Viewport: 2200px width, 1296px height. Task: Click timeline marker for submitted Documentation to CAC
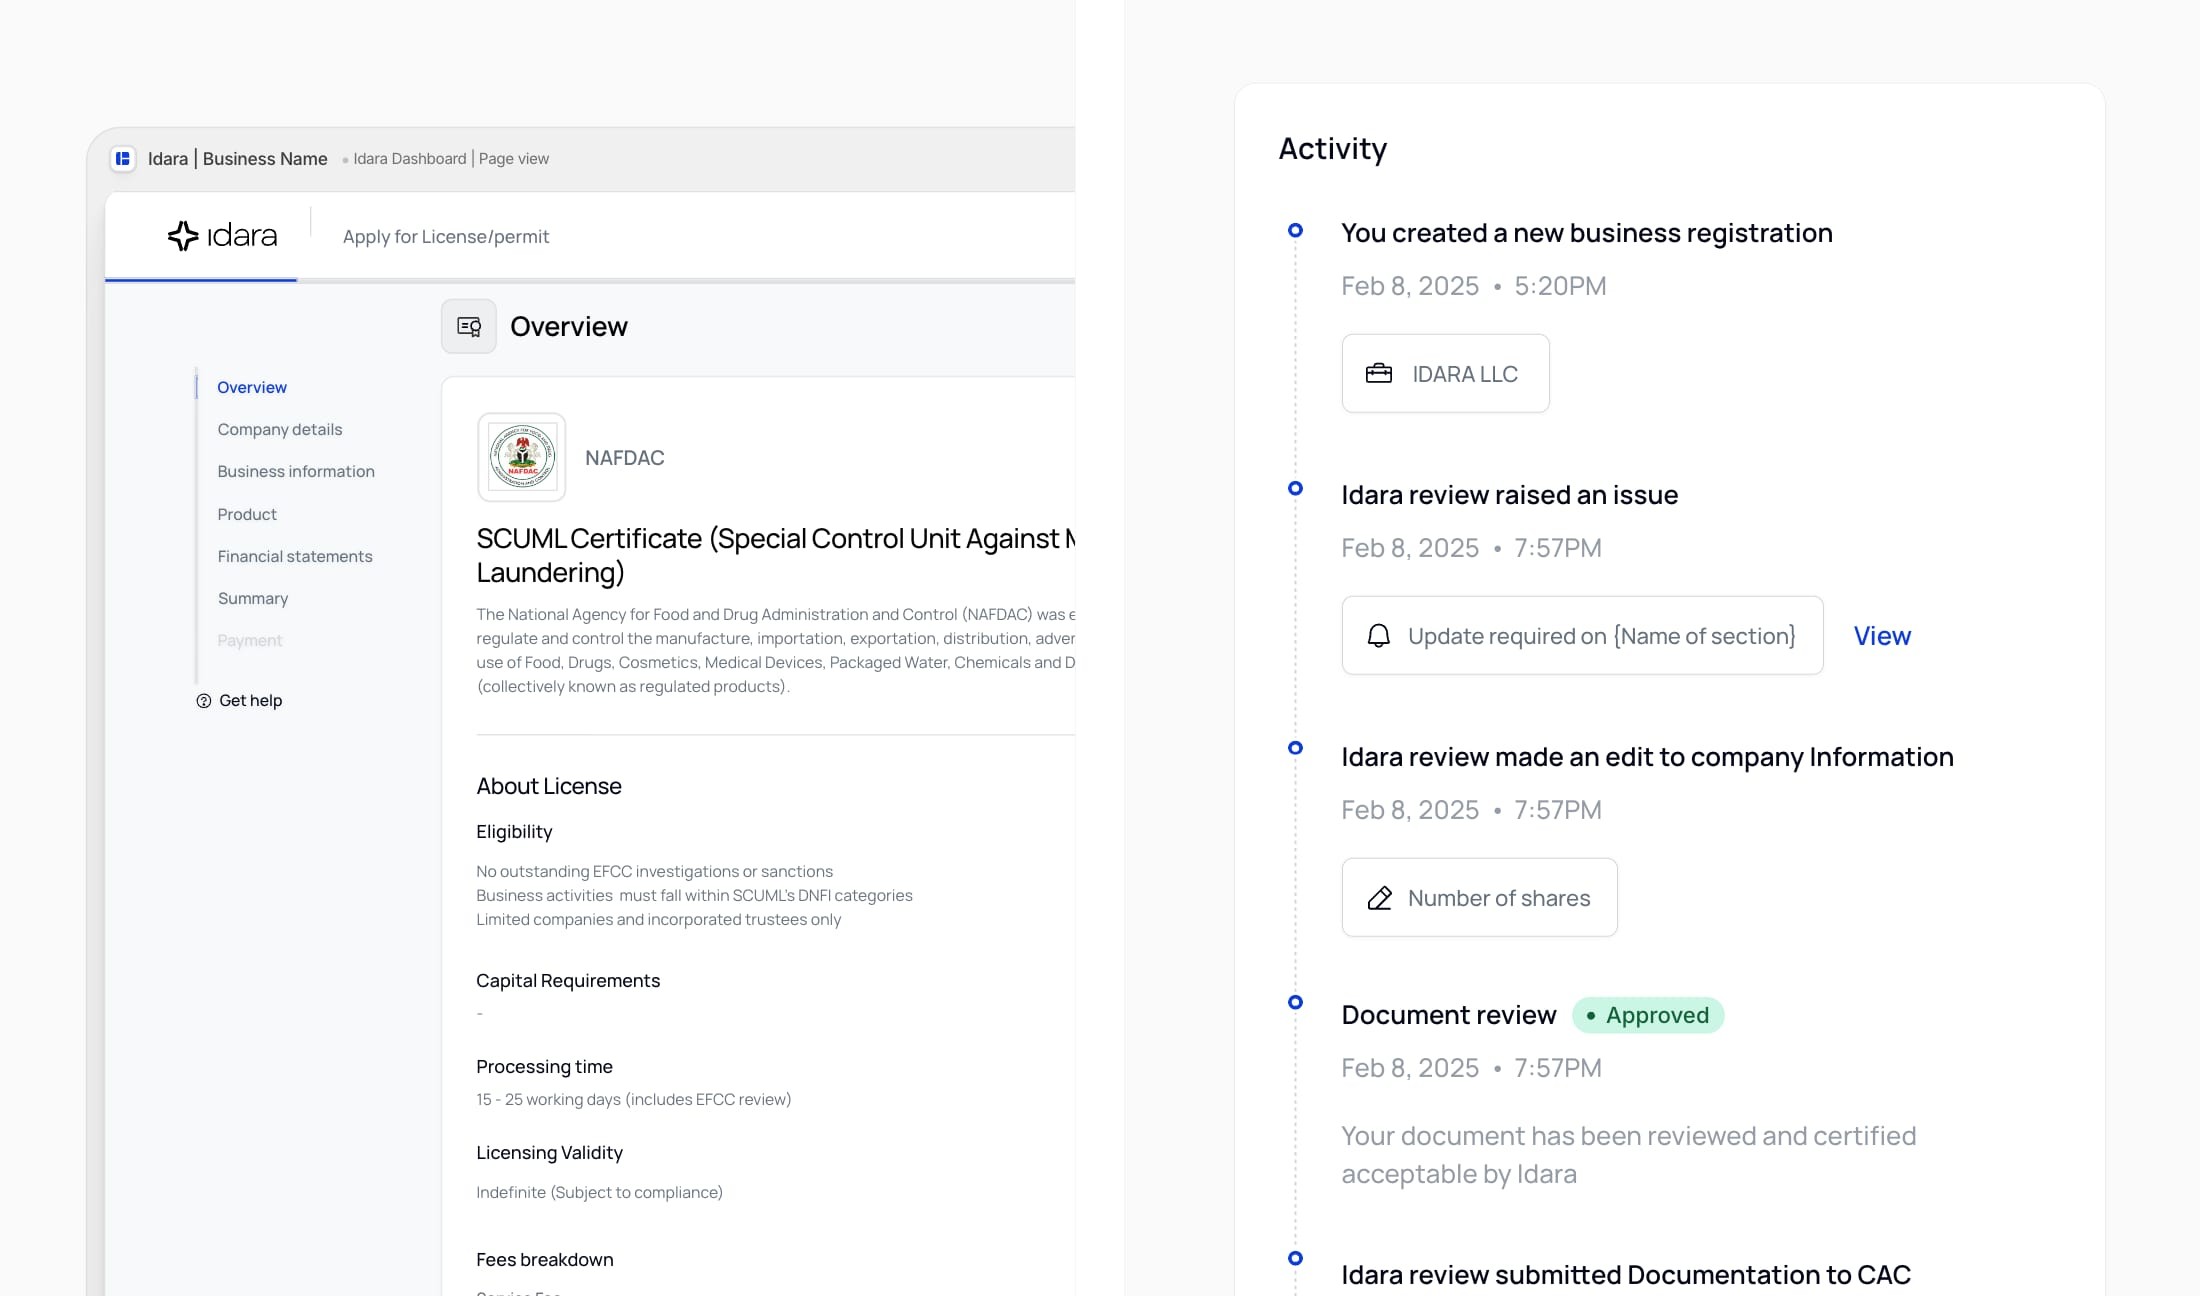1295,1258
